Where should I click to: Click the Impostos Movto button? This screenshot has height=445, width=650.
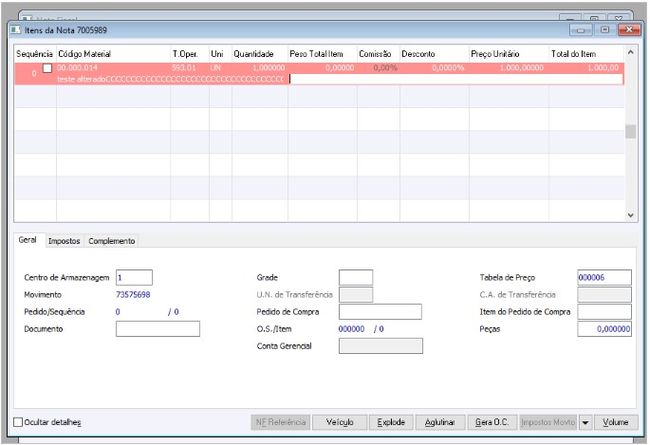pyautogui.click(x=548, y=422)
